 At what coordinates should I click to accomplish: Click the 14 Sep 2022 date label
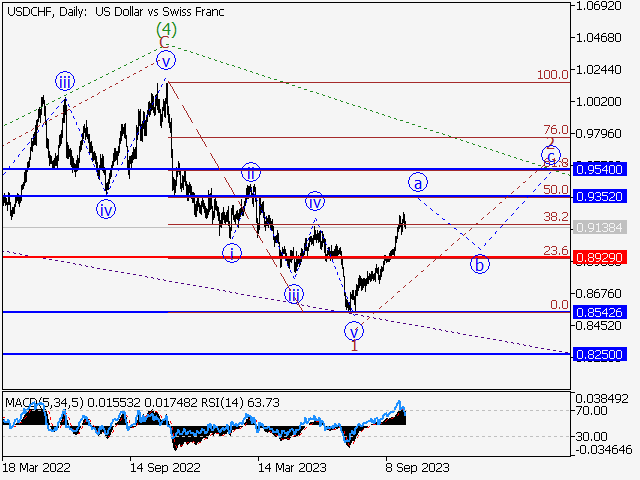[165, 467]
